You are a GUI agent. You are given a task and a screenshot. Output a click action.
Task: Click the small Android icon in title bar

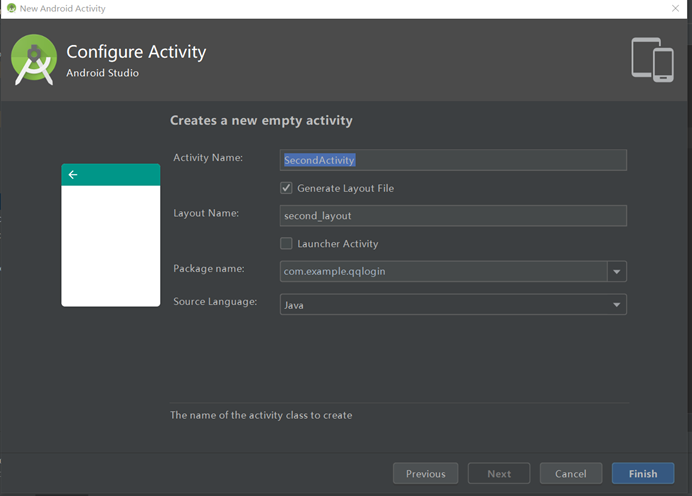coord(10,8)
